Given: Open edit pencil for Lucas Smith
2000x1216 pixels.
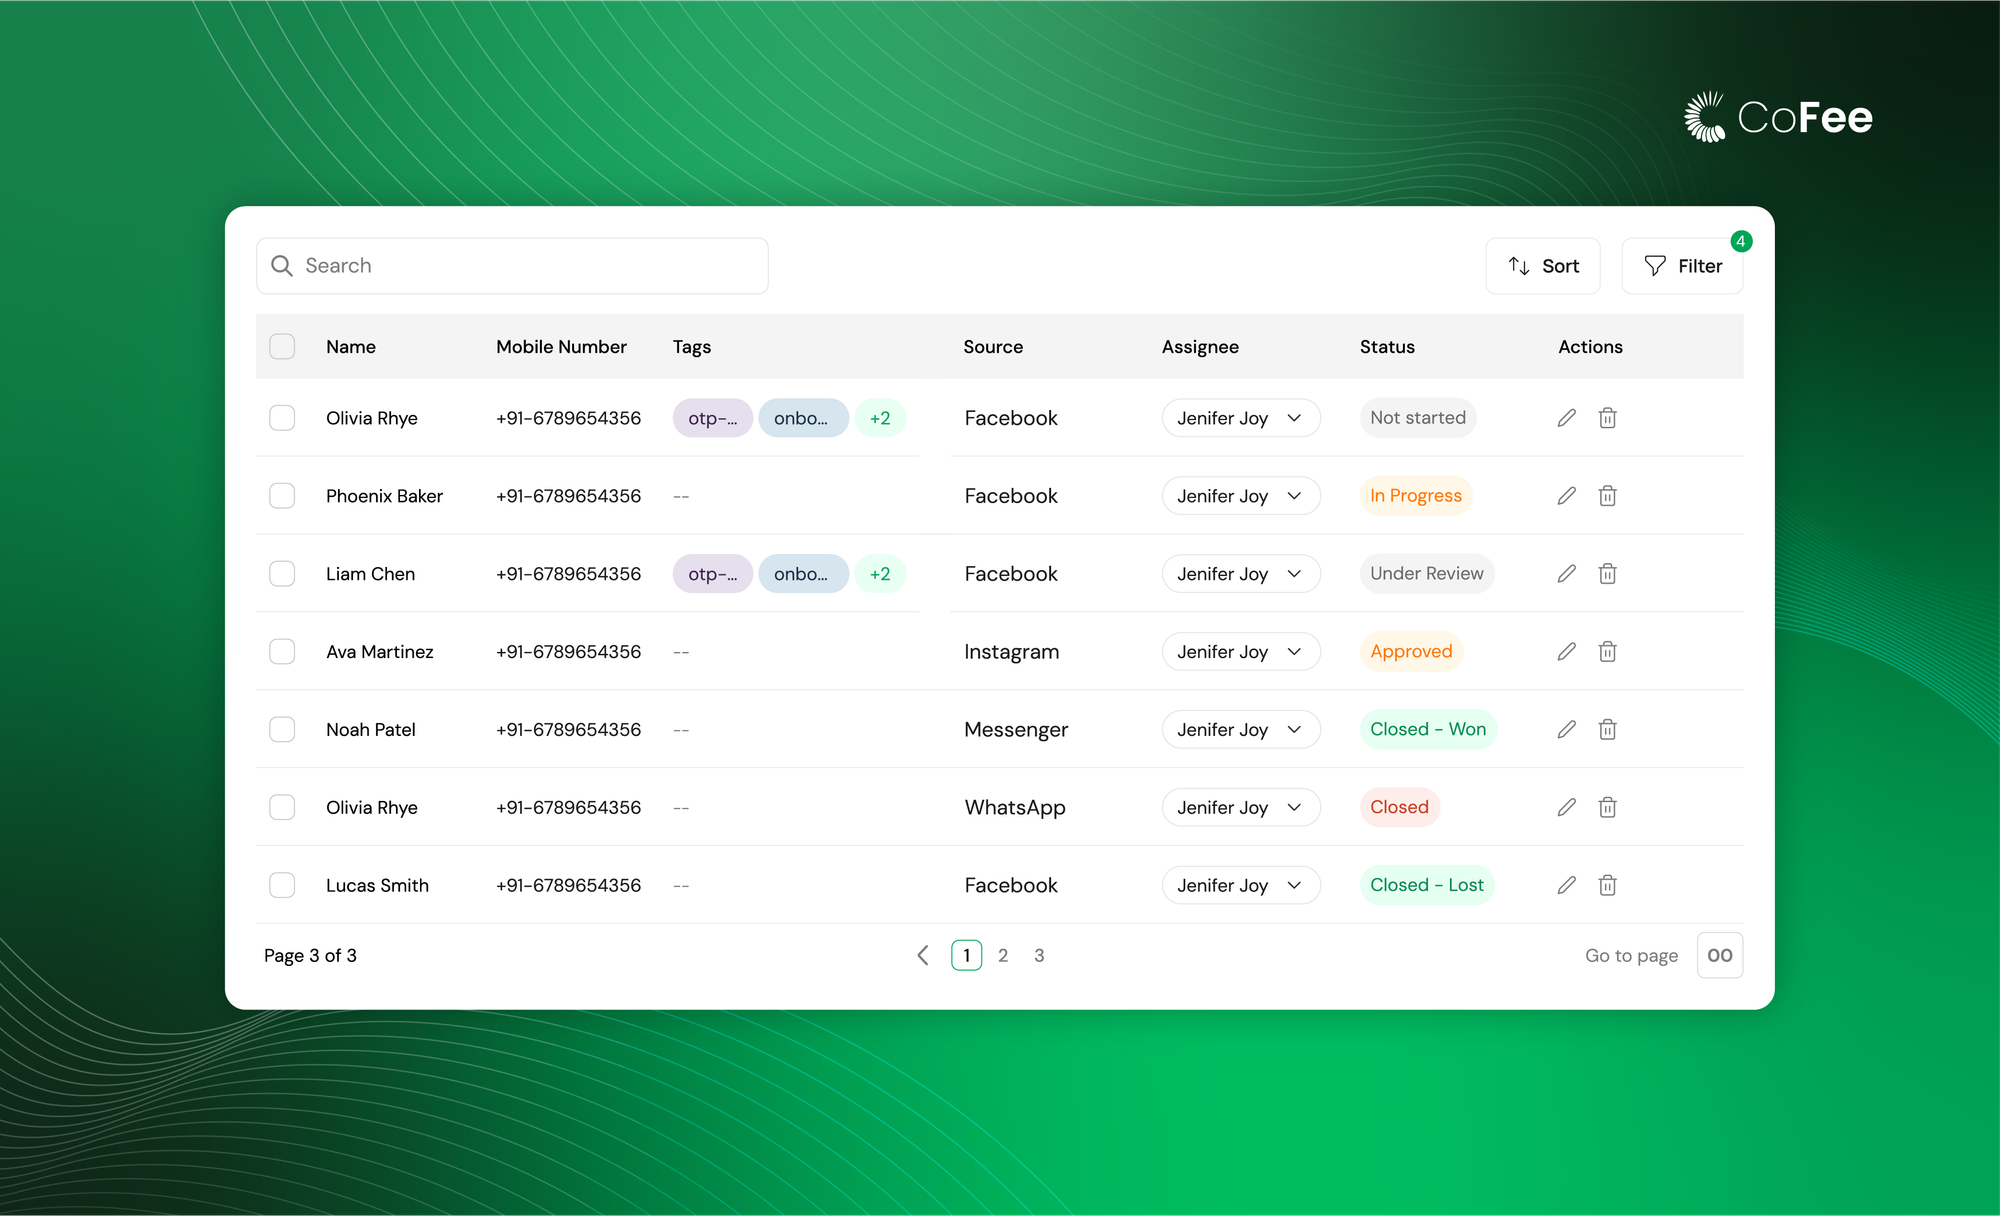Looking at the screenshot, I should [1566, 885].
